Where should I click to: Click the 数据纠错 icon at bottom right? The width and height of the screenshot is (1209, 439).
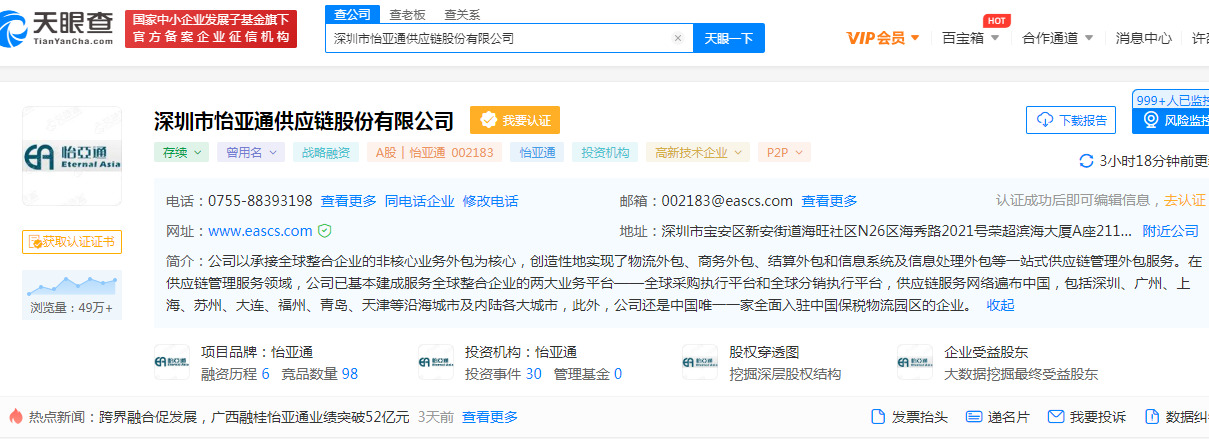pos(1151,416)
